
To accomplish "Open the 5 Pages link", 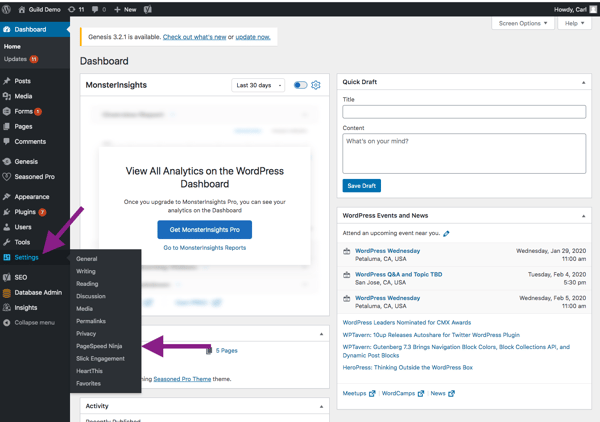I will (227, 350).
